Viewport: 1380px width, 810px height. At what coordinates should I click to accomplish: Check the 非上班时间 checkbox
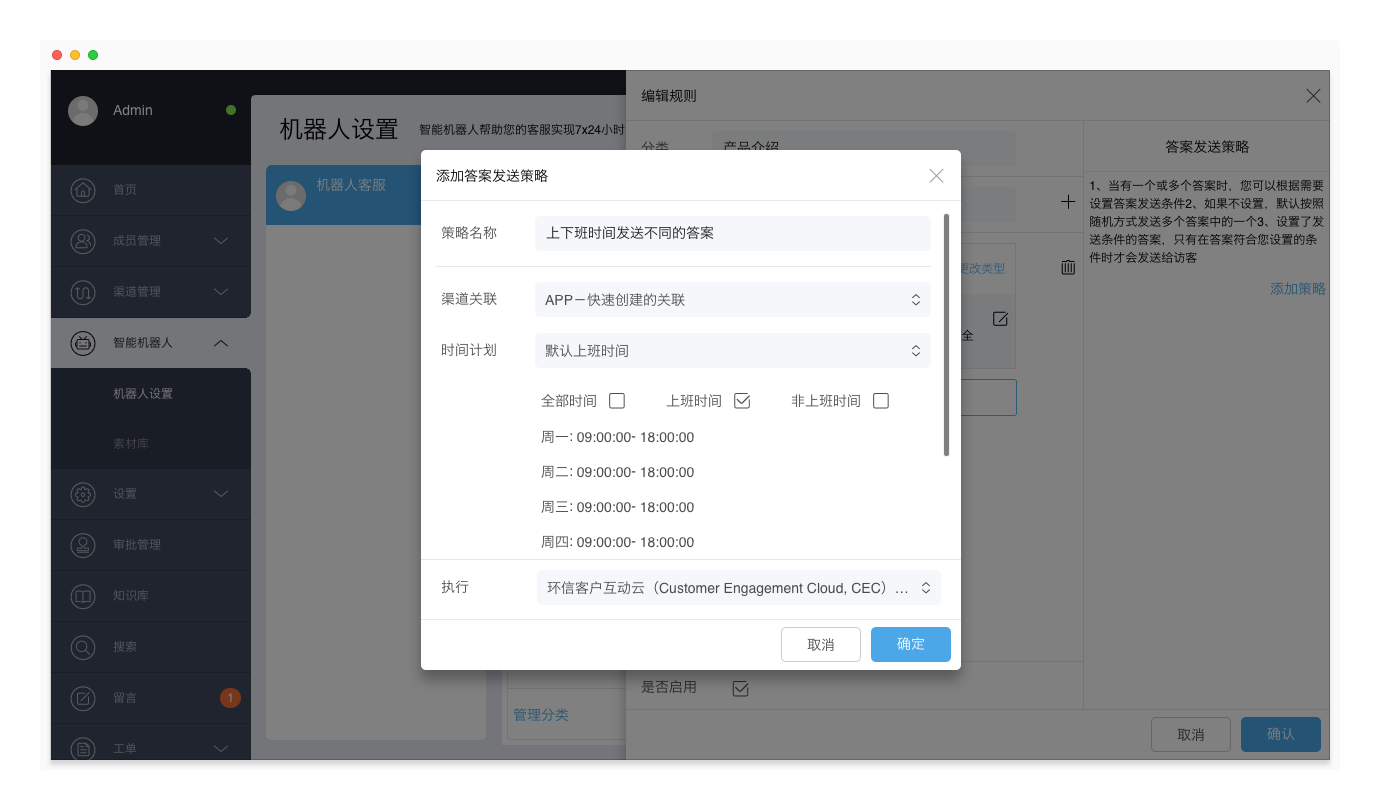coord(881,401)
